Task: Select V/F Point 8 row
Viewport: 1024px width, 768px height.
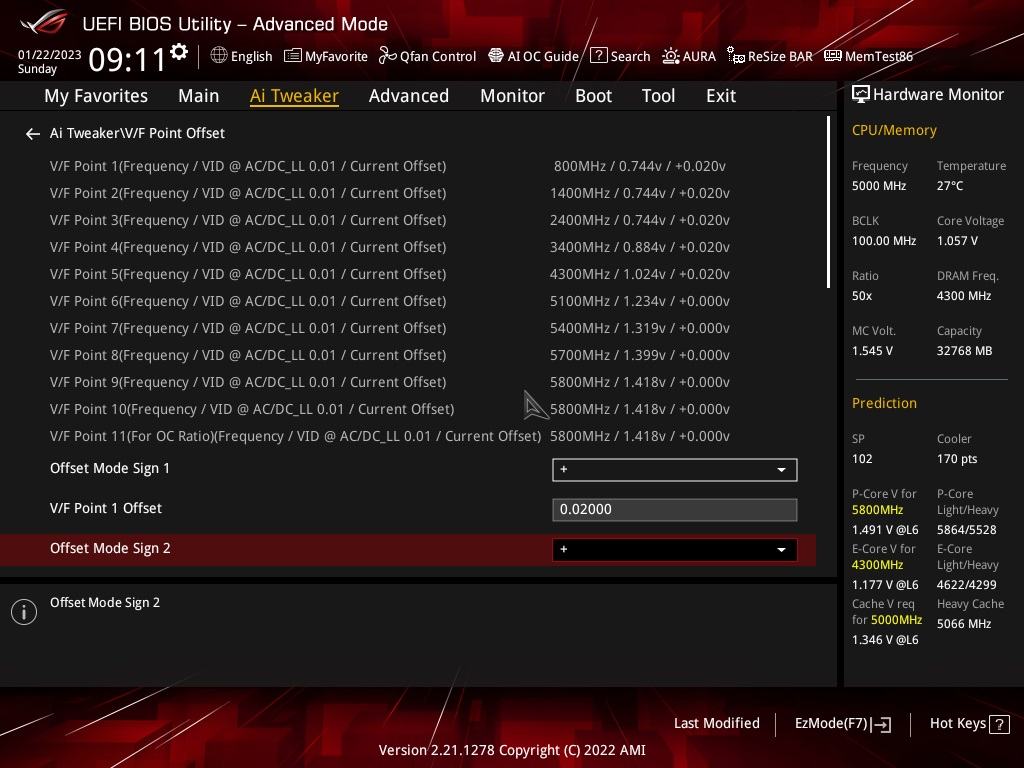Action: point(408,355)
